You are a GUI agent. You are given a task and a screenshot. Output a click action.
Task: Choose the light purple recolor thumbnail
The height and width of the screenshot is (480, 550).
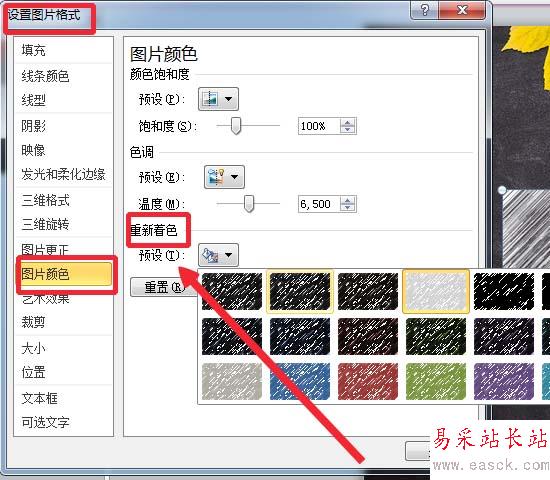click(504, 381)
